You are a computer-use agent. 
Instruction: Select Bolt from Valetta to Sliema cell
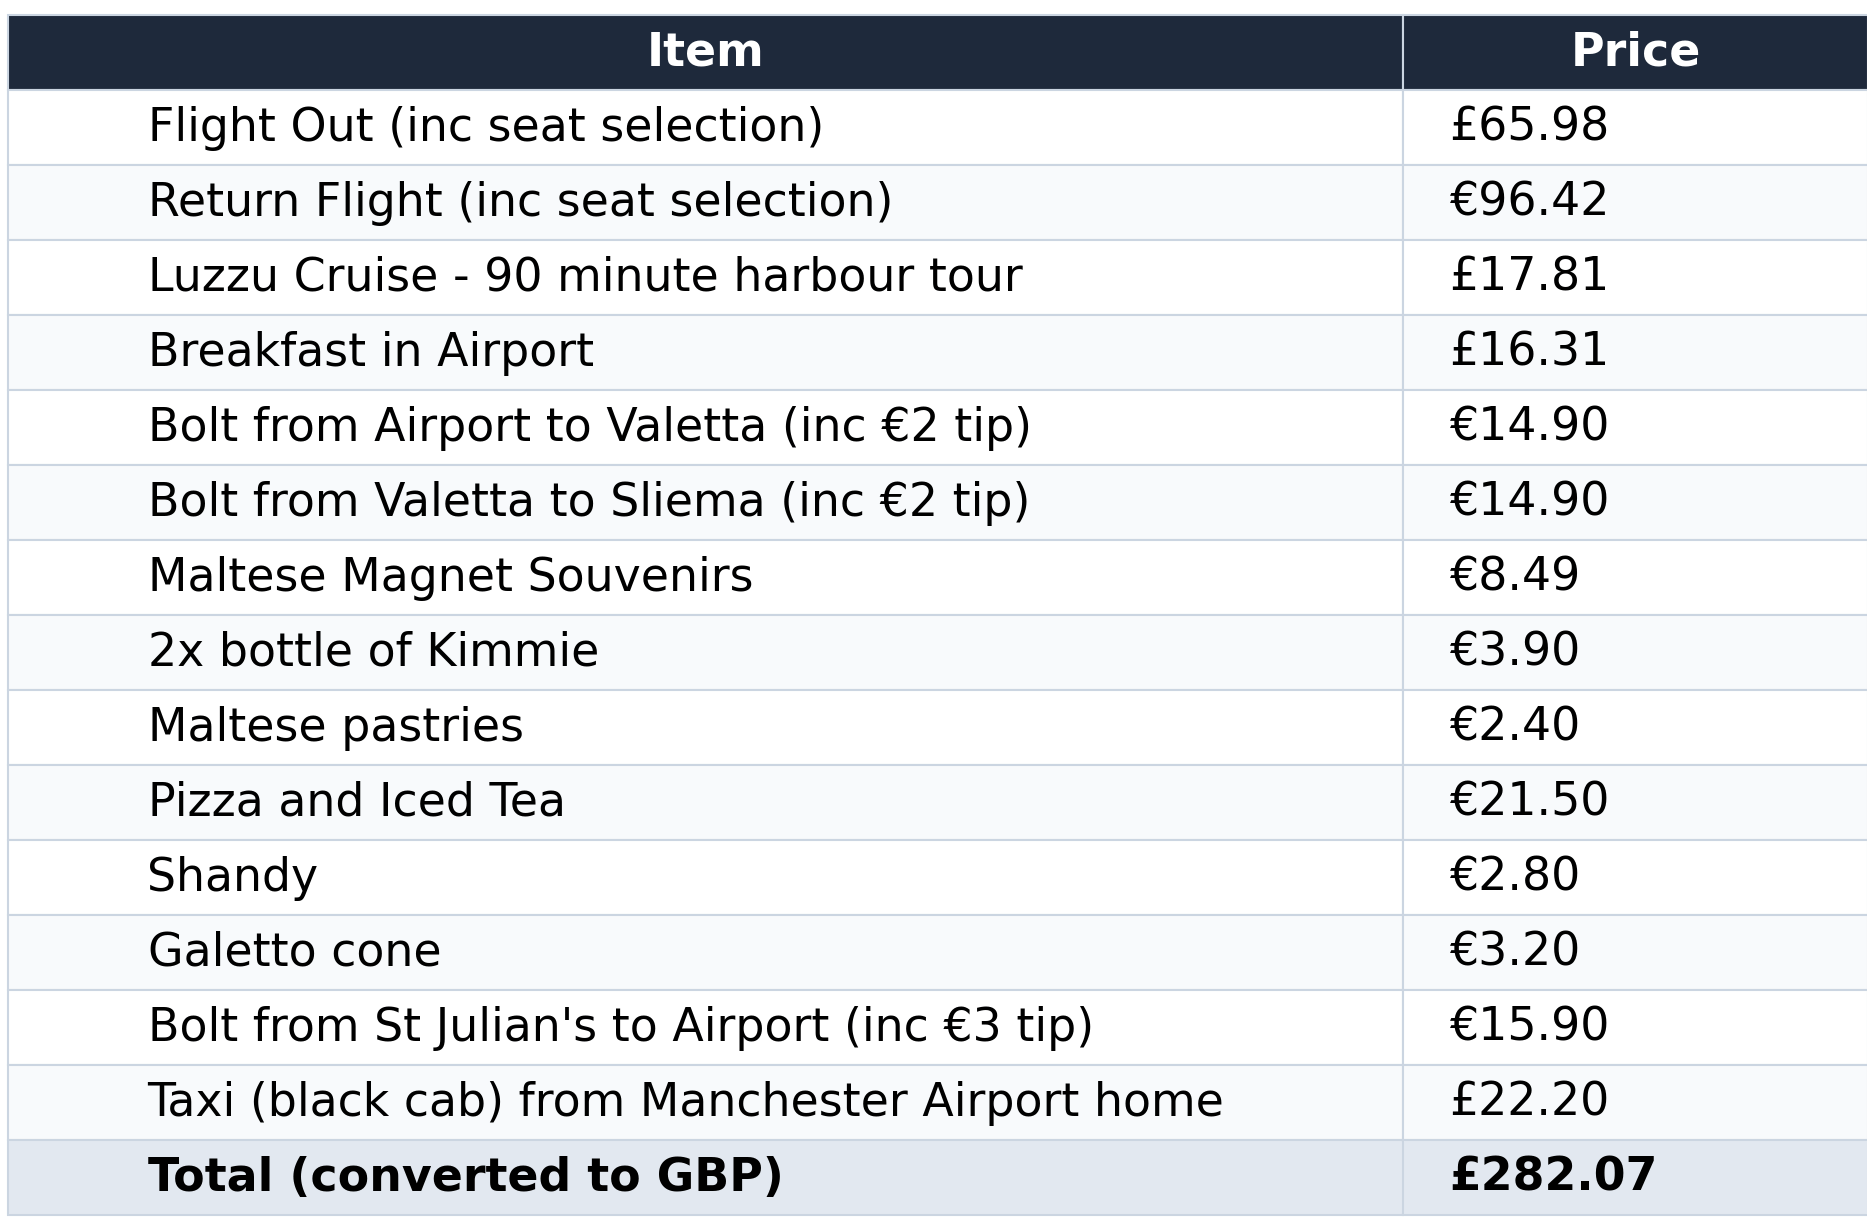(x=705, y=502)
